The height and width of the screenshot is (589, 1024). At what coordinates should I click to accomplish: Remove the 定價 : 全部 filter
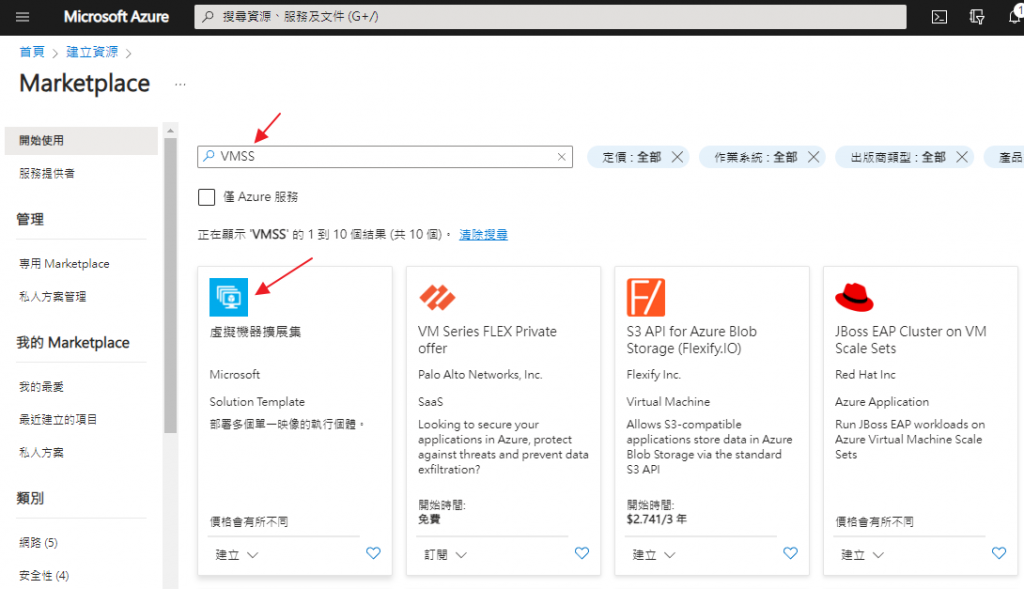[x=677, y=157]
